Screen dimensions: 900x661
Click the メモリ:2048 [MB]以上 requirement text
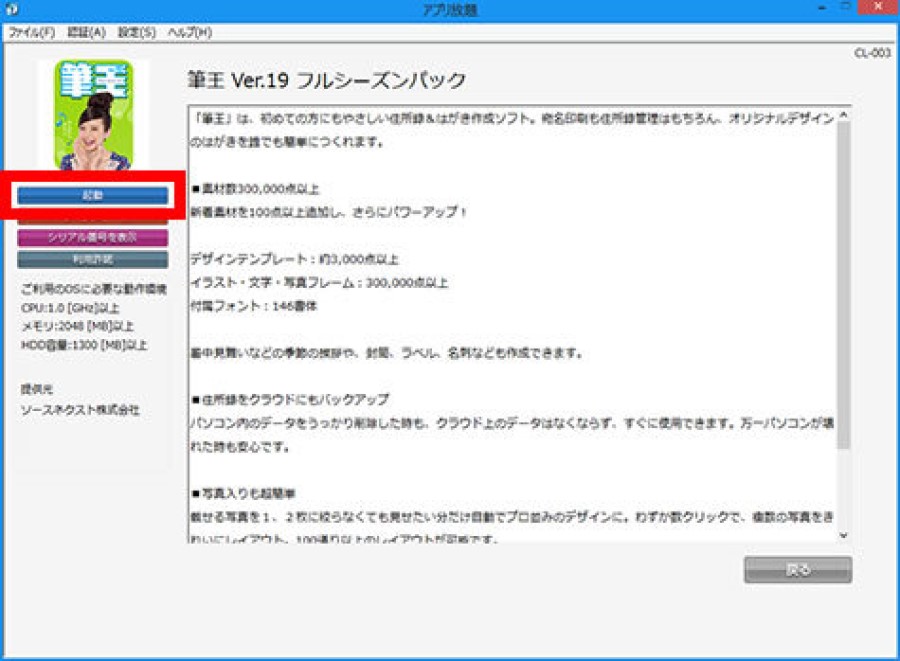[x=77, y=326]
